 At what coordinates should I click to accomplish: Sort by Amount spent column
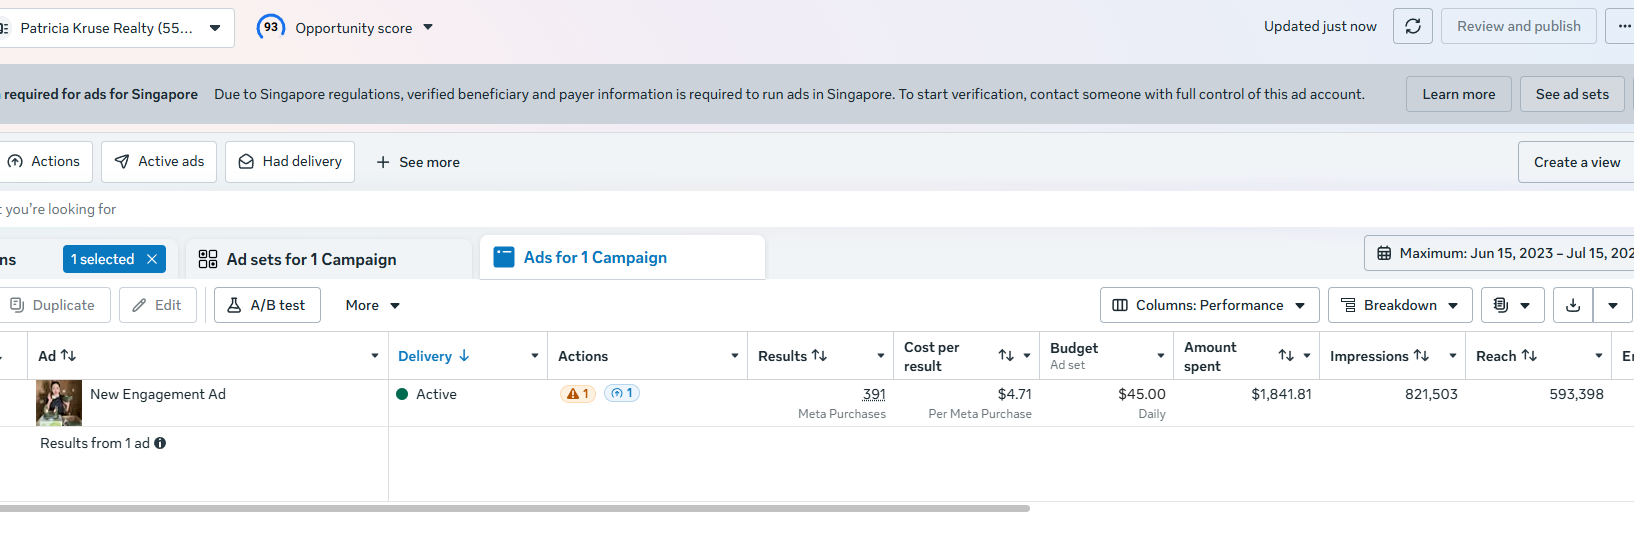coord(1286,356)
